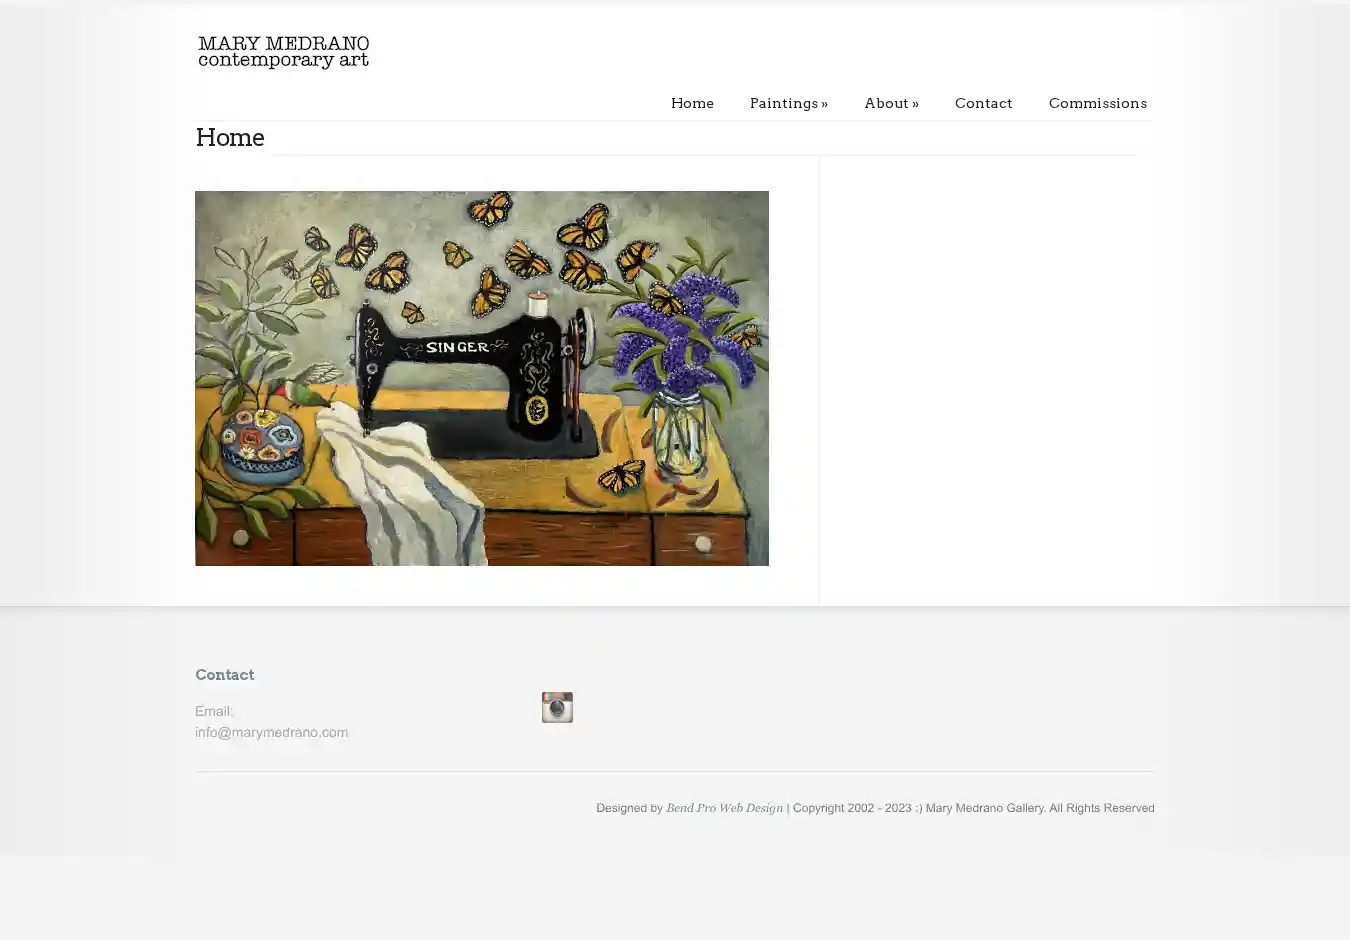This screenshot has height=940, width=1350.
Task: Click the double-arrow beside About
Action: (915, 104)
